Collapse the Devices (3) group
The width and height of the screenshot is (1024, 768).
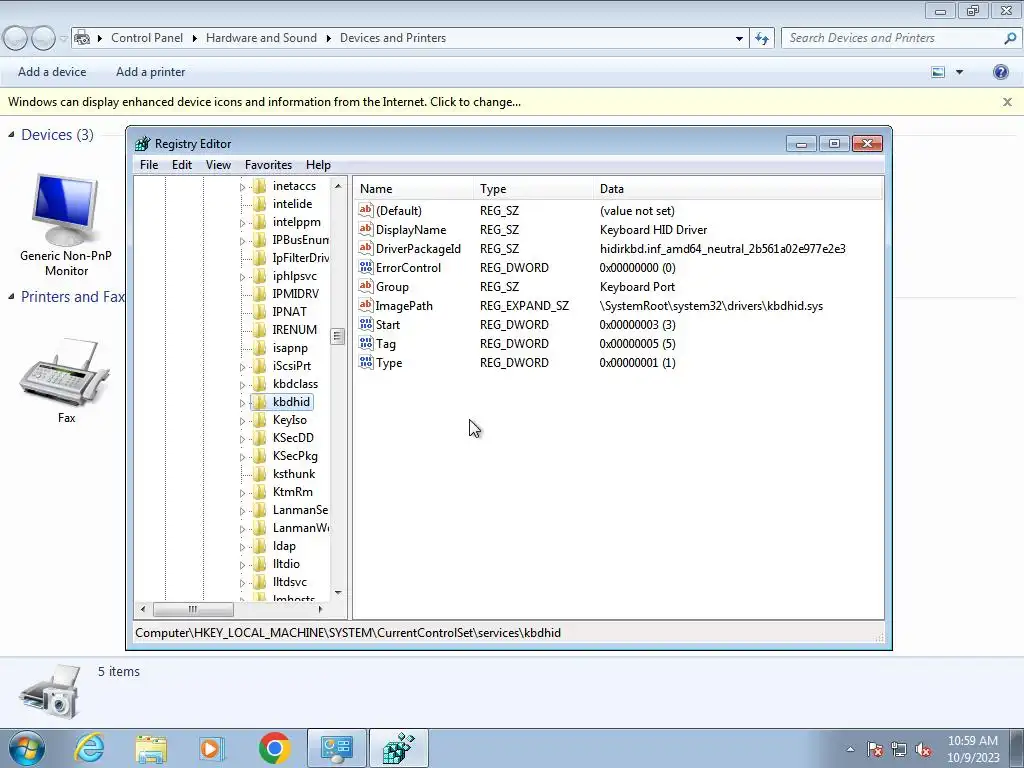click(x=11, y=135)
